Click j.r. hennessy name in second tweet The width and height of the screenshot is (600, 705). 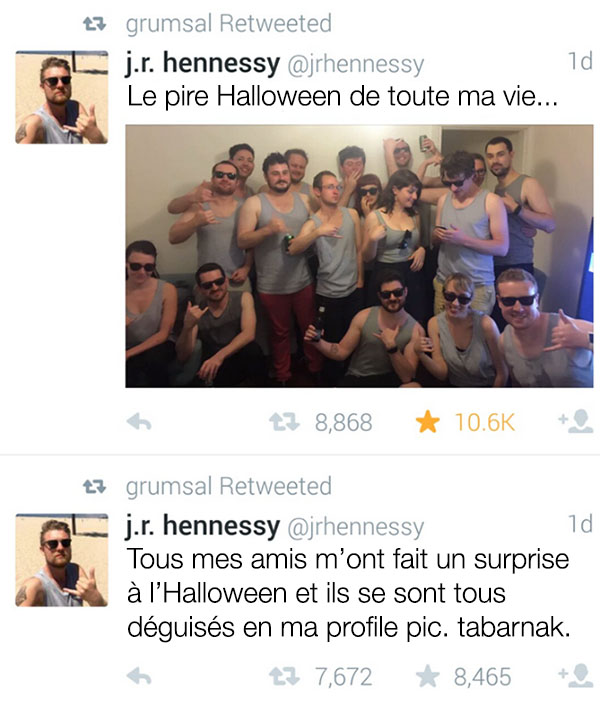point(203,526)
